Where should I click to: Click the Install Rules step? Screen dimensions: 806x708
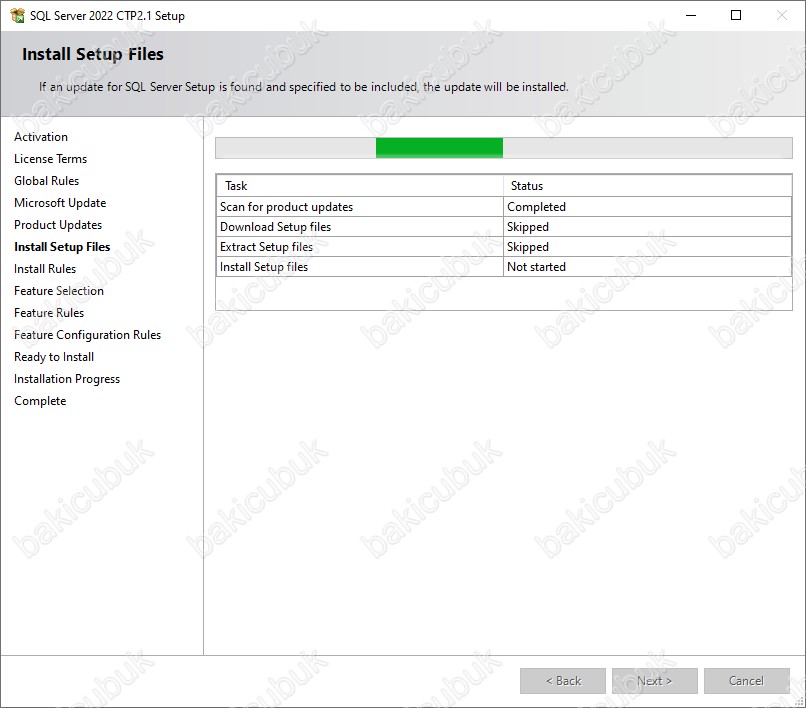[45, 269]
